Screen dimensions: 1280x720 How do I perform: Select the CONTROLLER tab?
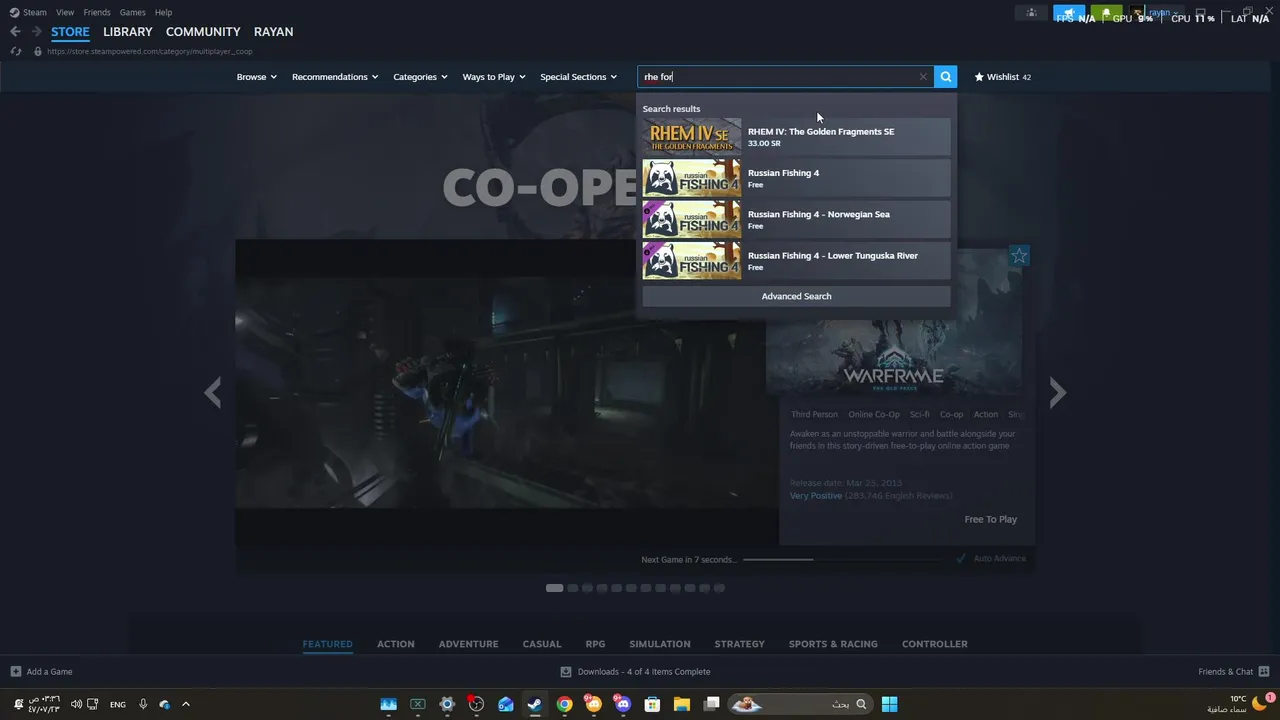(x=935, y=644)
